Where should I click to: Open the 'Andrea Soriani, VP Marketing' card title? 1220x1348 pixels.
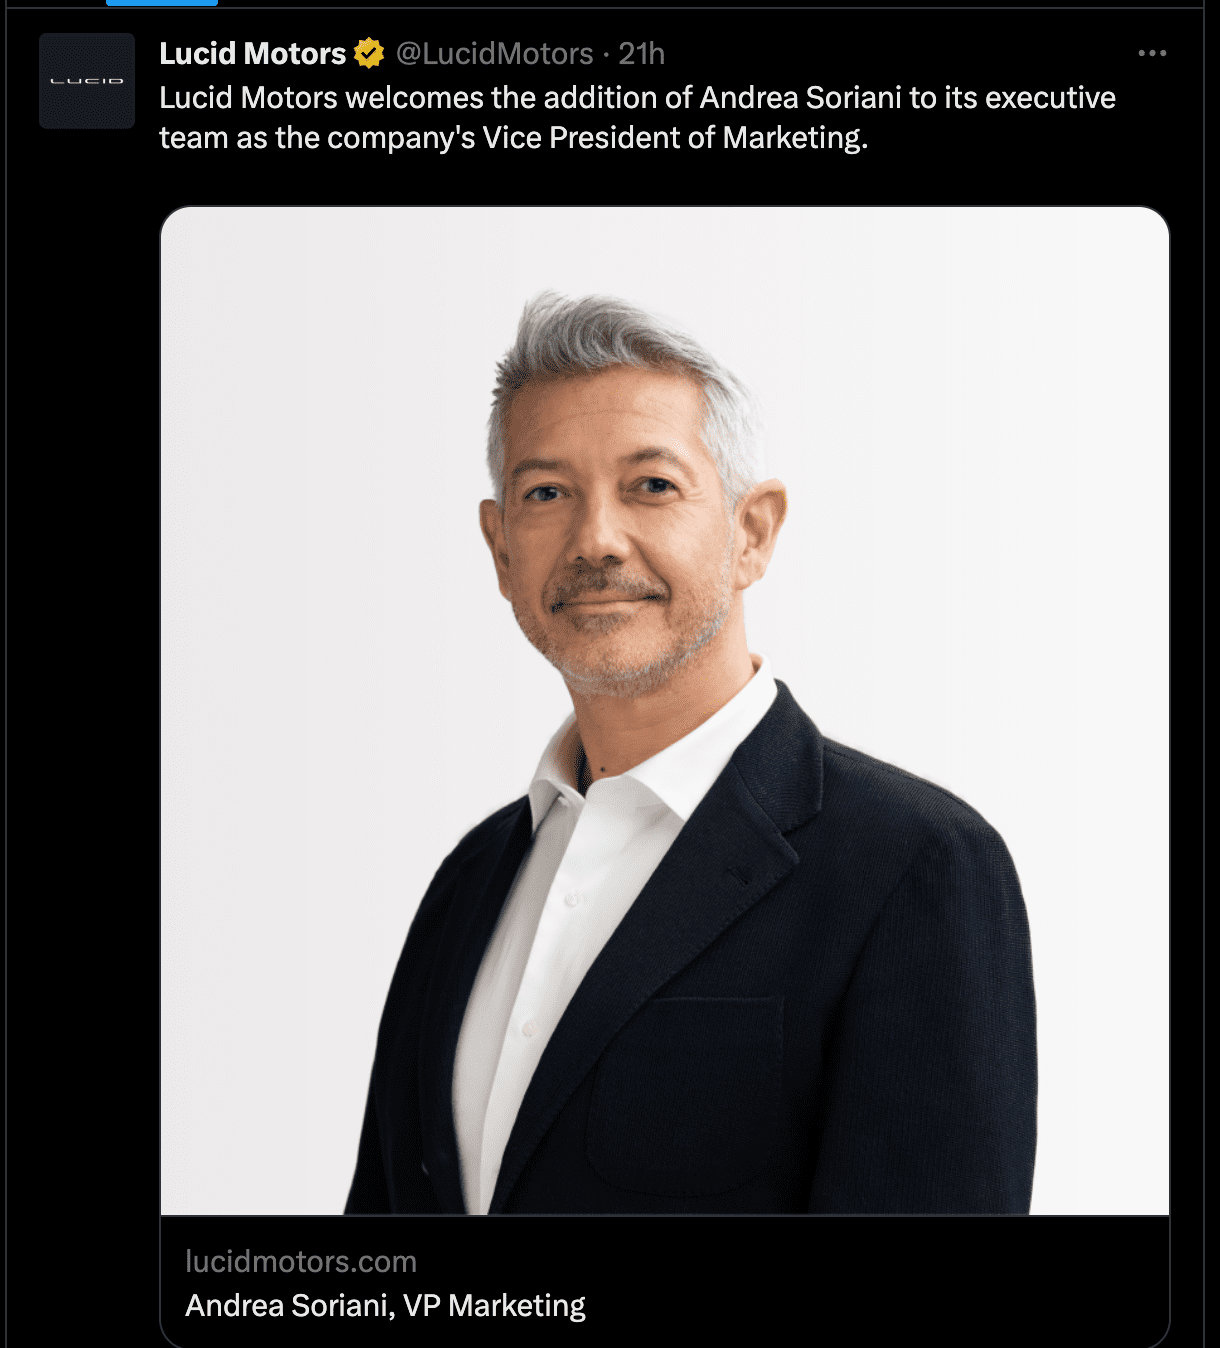click(x=385, y=1305)
